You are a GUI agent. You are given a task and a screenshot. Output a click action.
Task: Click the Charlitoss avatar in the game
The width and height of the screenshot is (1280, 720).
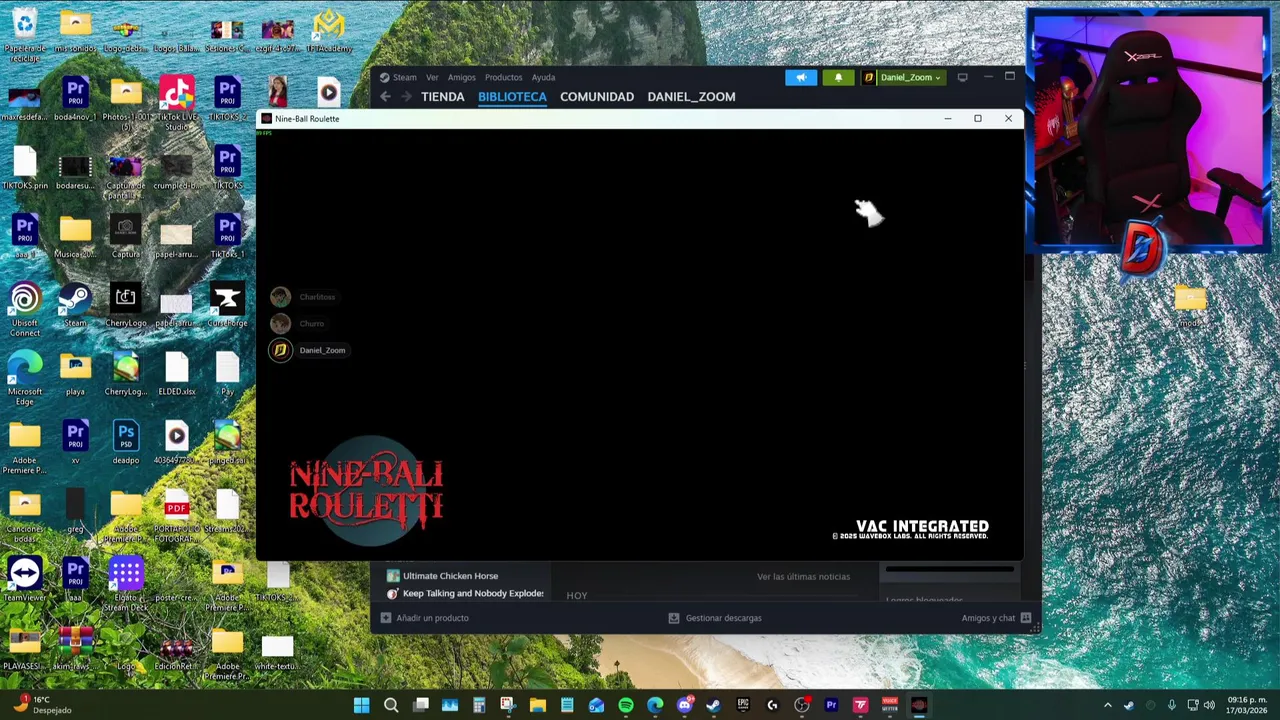pyautogui.click(x=280, y=297)
